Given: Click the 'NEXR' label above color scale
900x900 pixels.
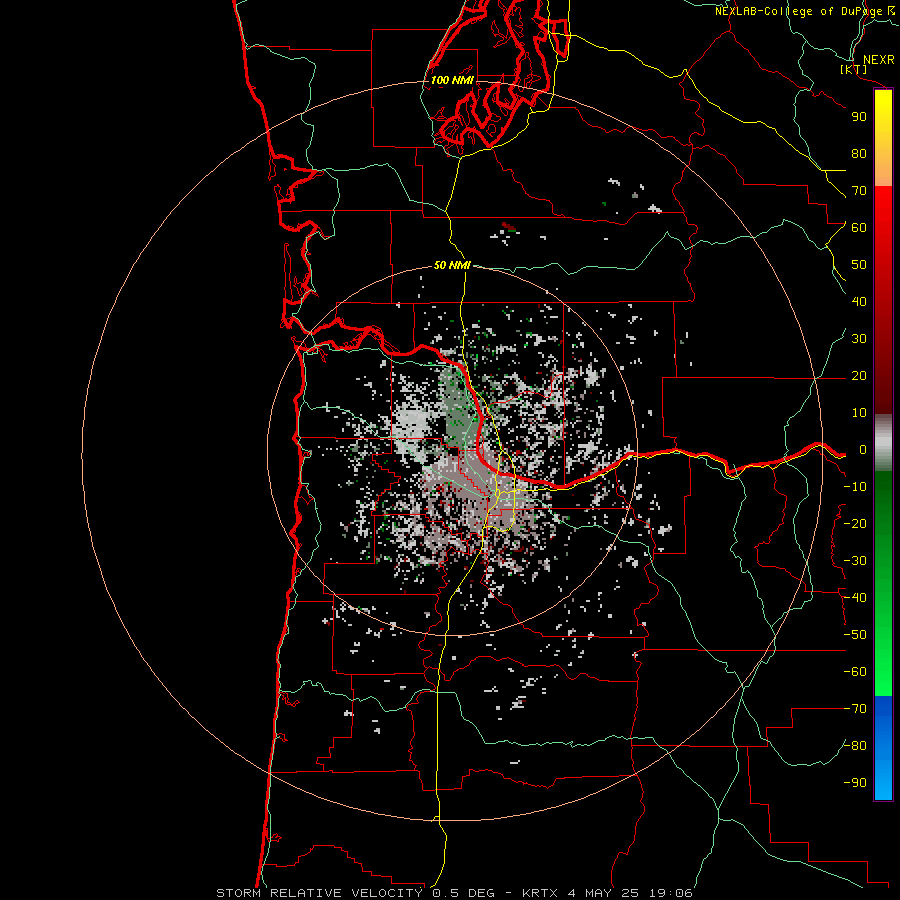Looking at the screenshot, I should click(879, 60).
